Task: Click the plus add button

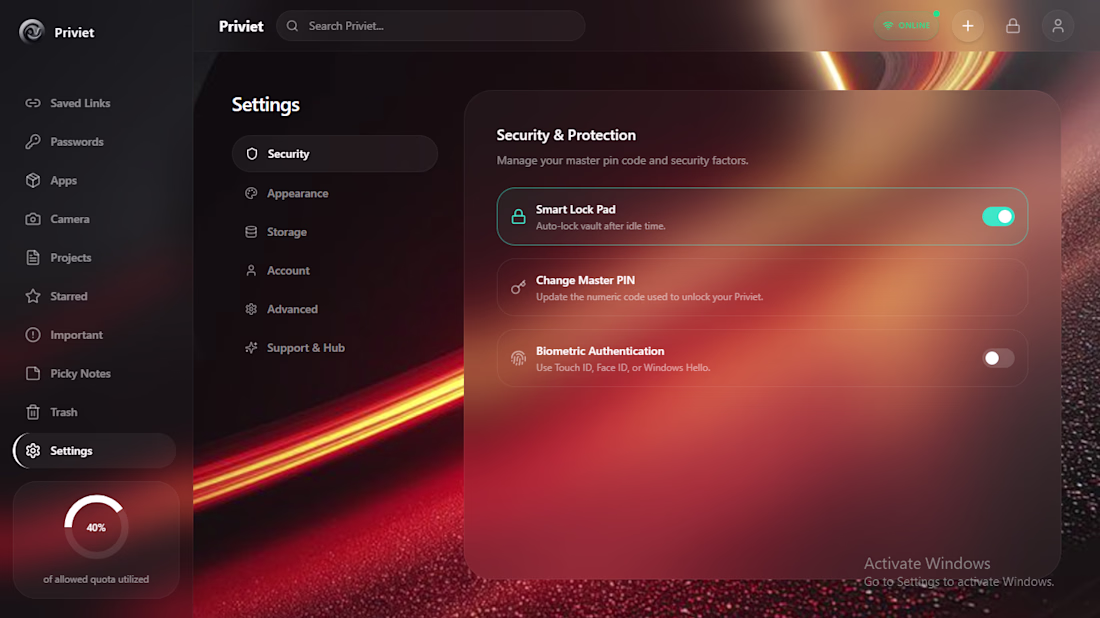Action: click(967, 26)
